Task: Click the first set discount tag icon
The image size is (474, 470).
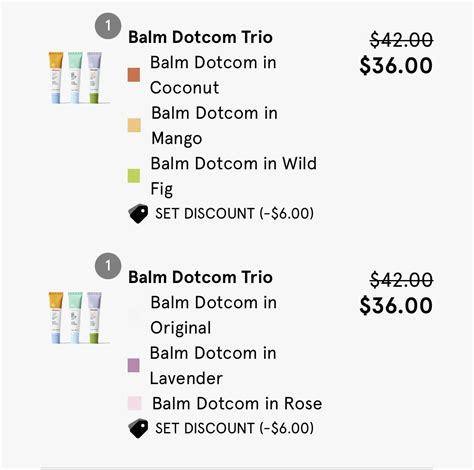Action: click(138, 213)
